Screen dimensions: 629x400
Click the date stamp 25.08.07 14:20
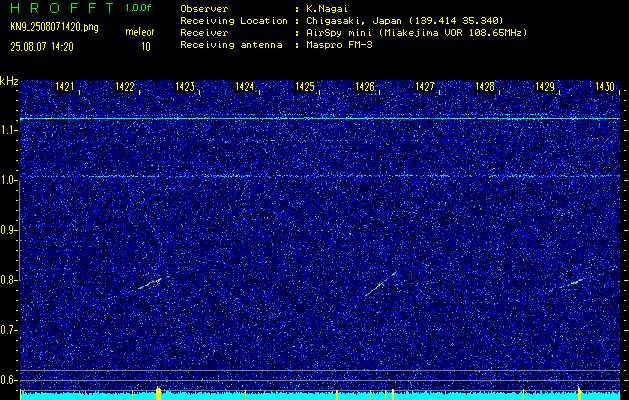[42, 47]
